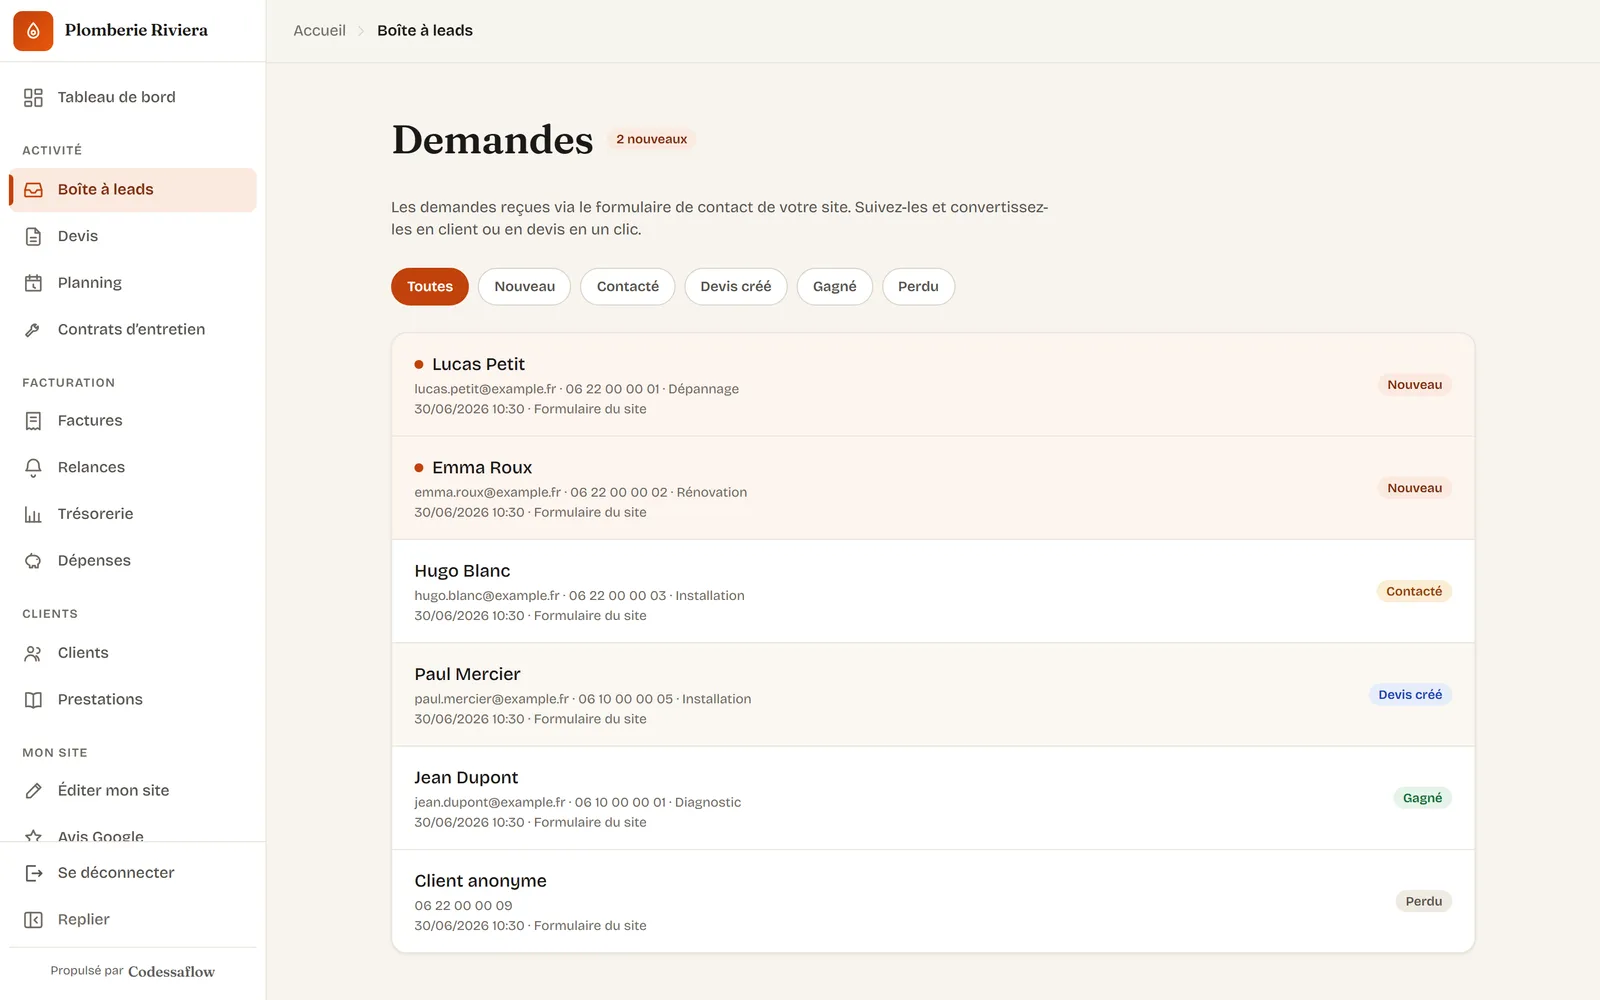Filter requests by Gagné
The height and width of the screenshot is (1000, 1600).
pos(835,287)
